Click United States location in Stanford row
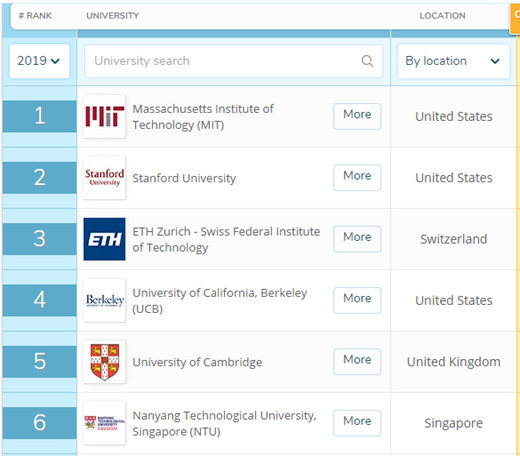The height and width of the screenshot is (456, 520). pos(454,178)
